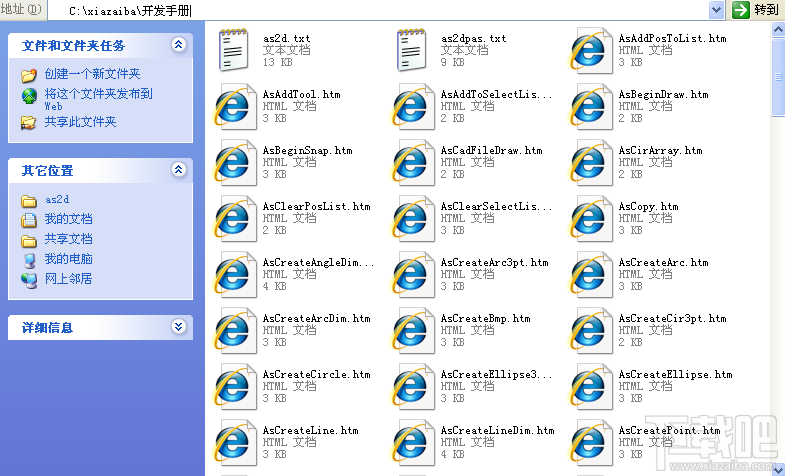Open 网上邻居 location link
Screen dimensions: 785x476
coord(68,279)
